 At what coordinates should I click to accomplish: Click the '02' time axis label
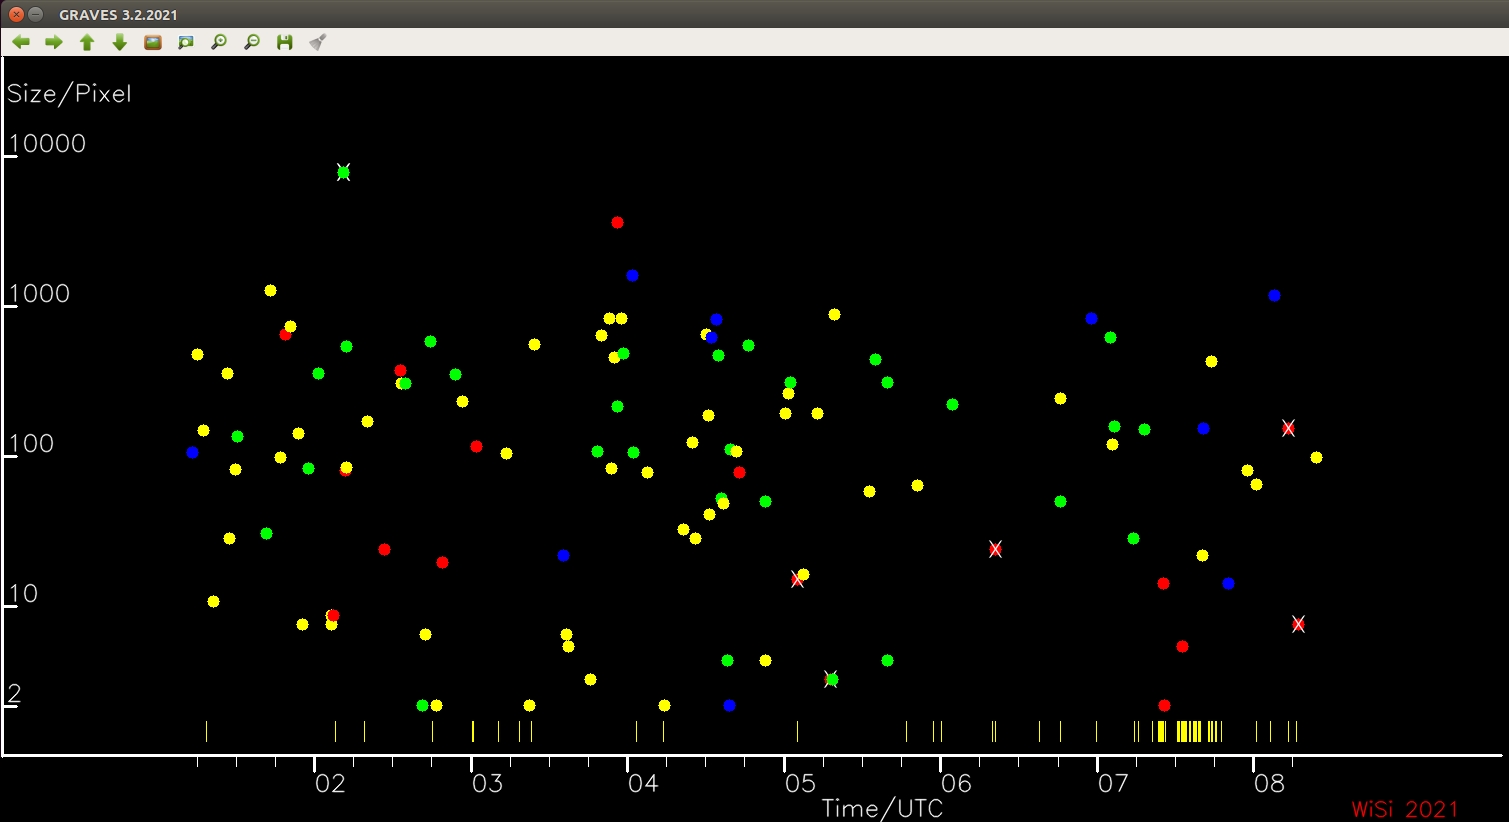pyautogui.click(x=330, y=783)
